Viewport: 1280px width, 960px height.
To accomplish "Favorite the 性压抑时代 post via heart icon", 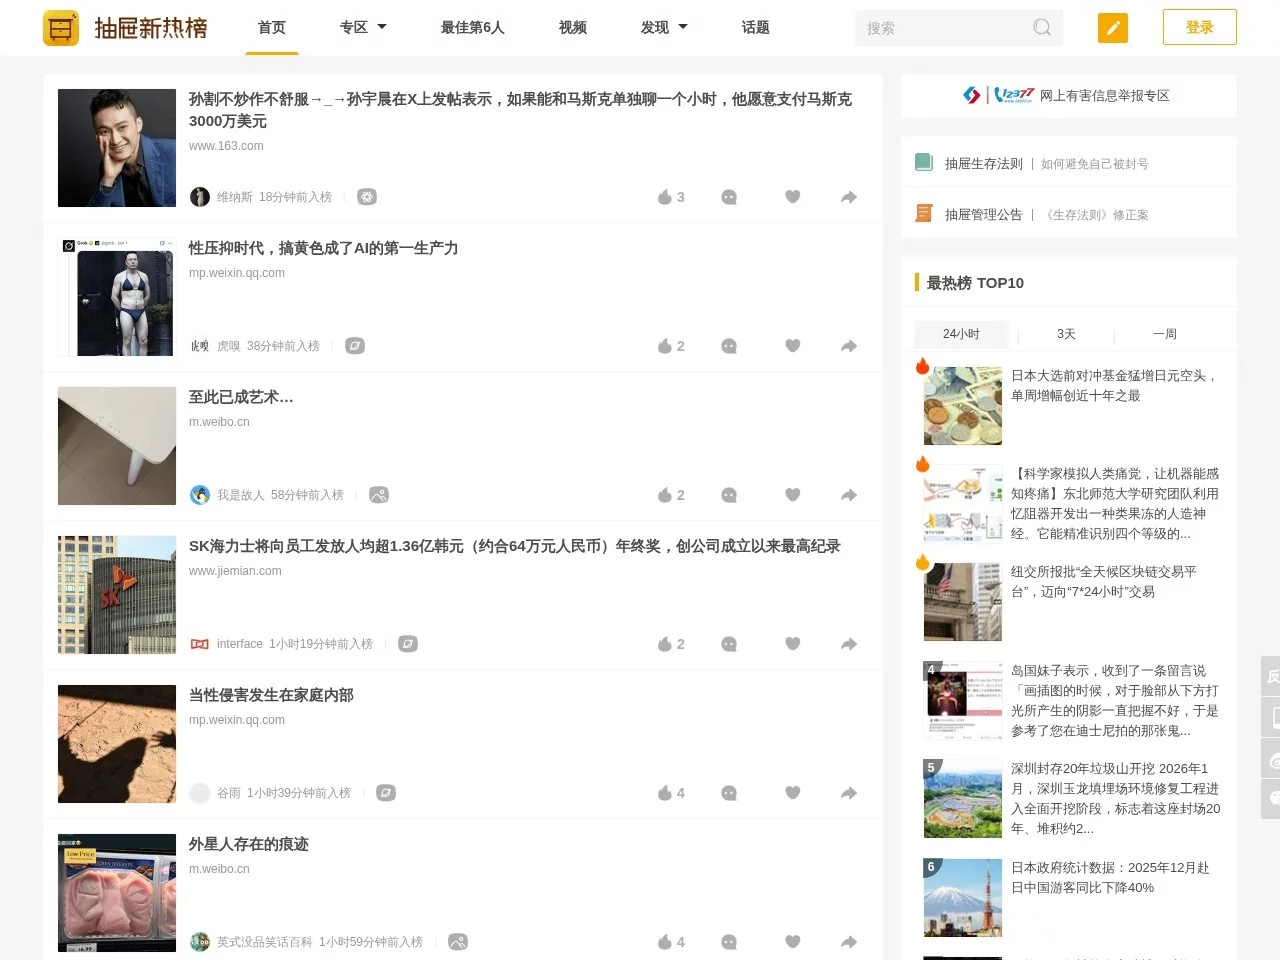I will tap(792, 345).
